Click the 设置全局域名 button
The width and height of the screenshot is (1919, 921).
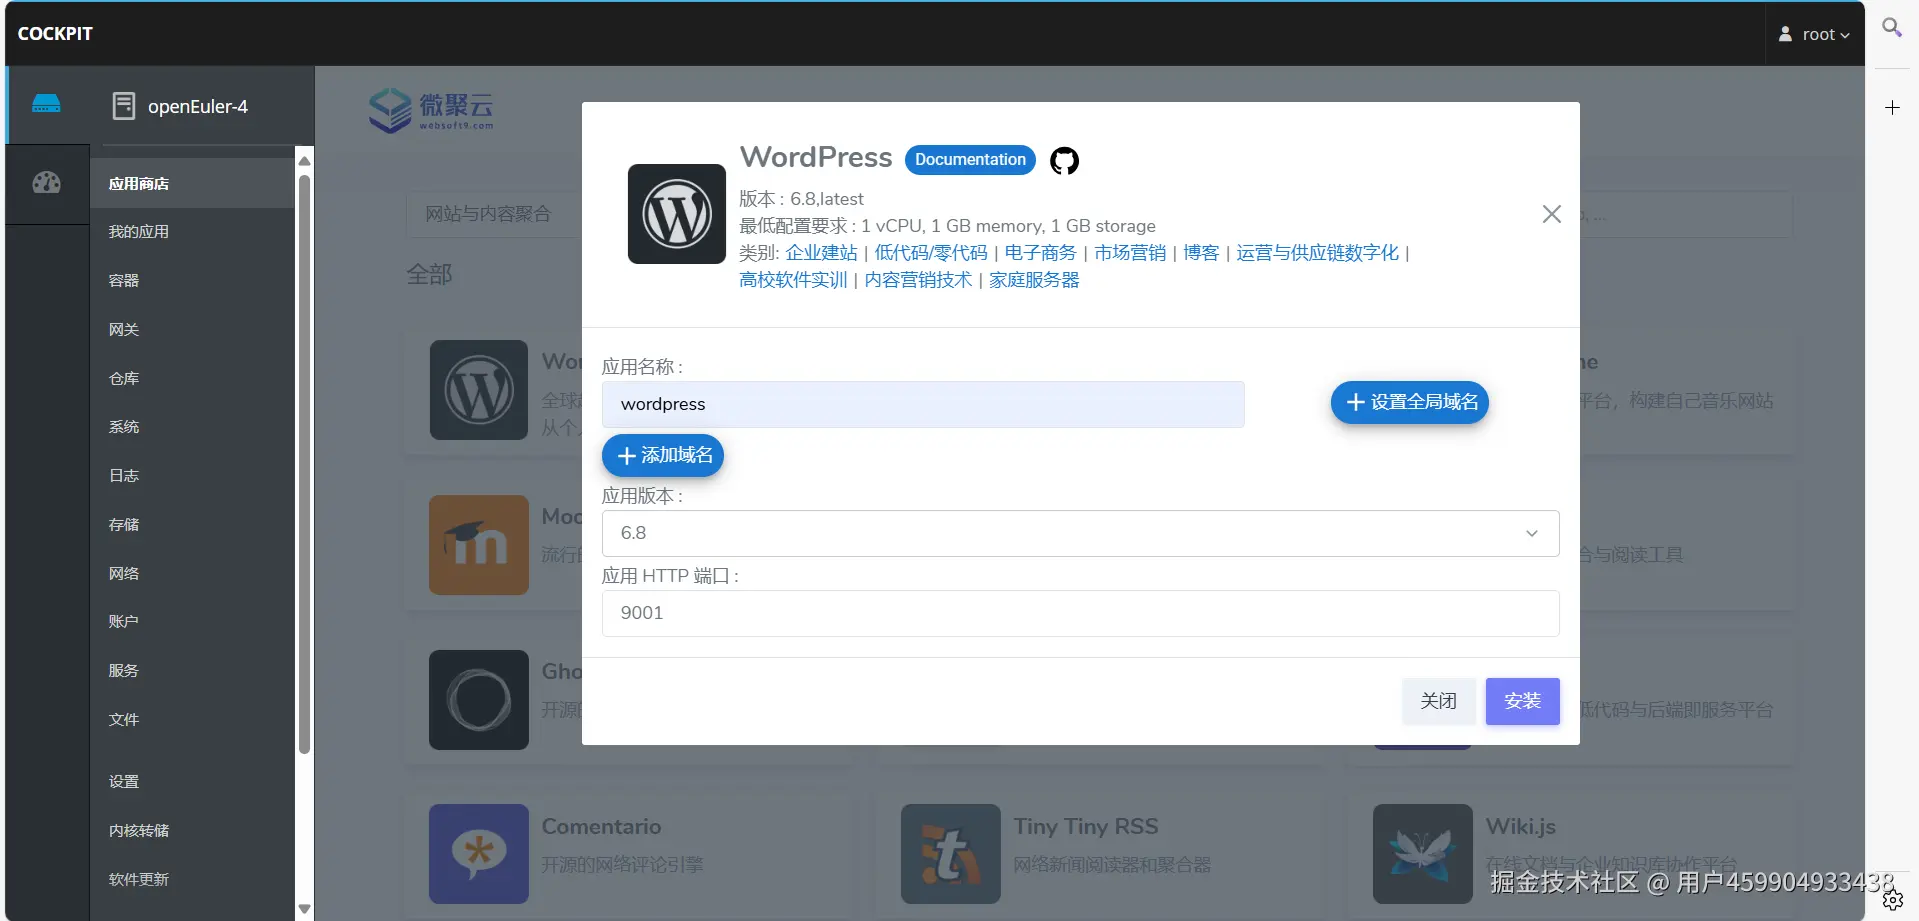[1410, 402]
